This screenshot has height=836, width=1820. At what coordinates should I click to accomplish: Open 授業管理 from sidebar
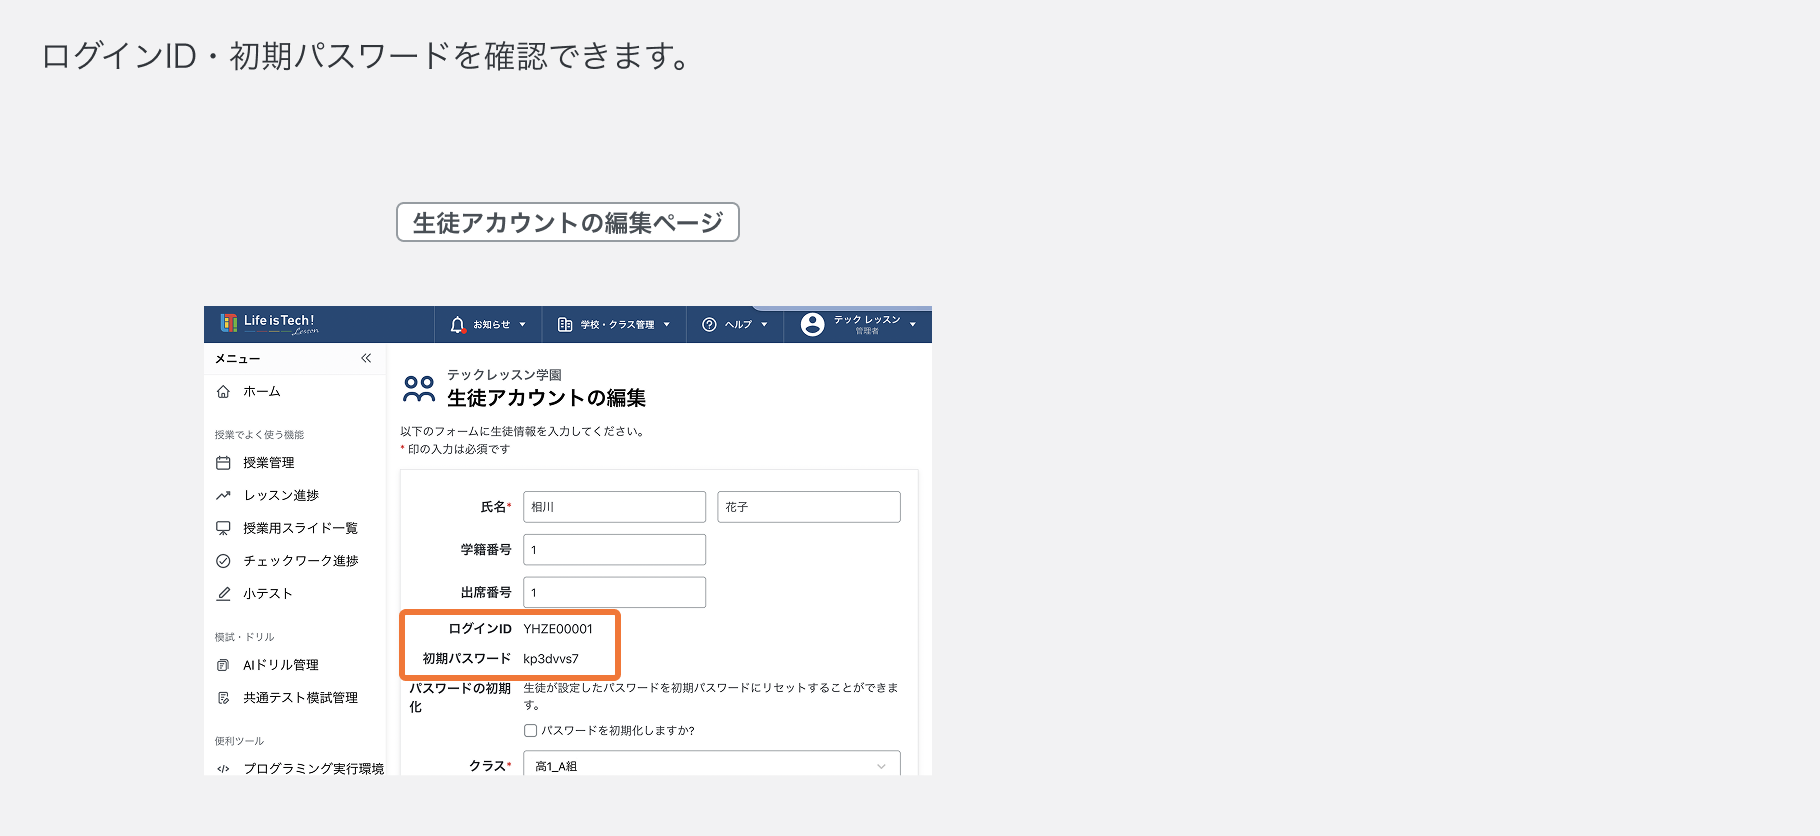point(269,463)
